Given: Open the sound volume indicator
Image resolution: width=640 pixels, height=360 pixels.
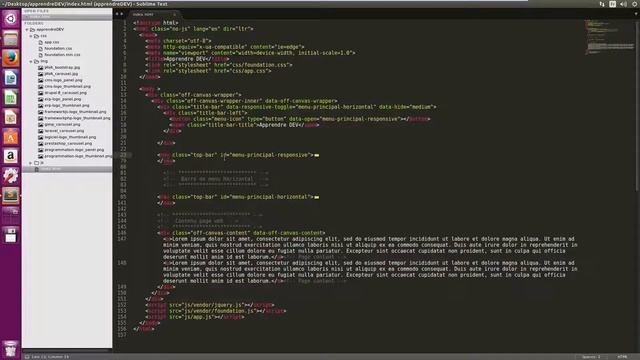Looking at the screenshot, I should tap(623, 4).
